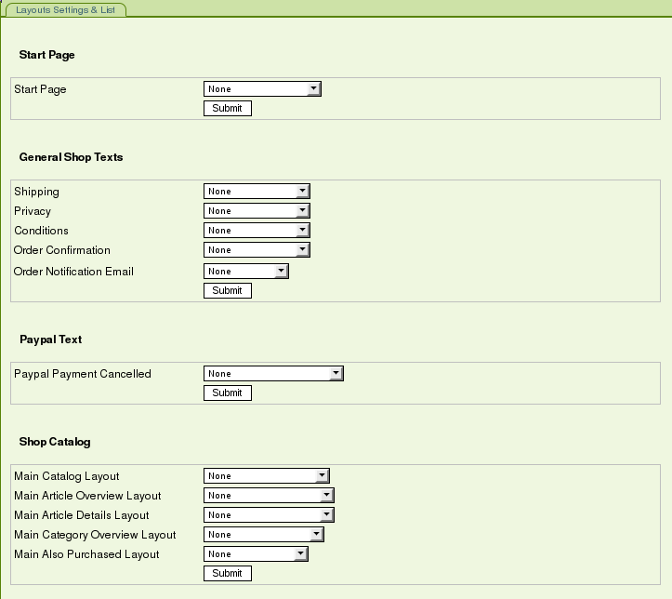Submit the Shop Catalog settings
The image size is (672, 599).
227,574
